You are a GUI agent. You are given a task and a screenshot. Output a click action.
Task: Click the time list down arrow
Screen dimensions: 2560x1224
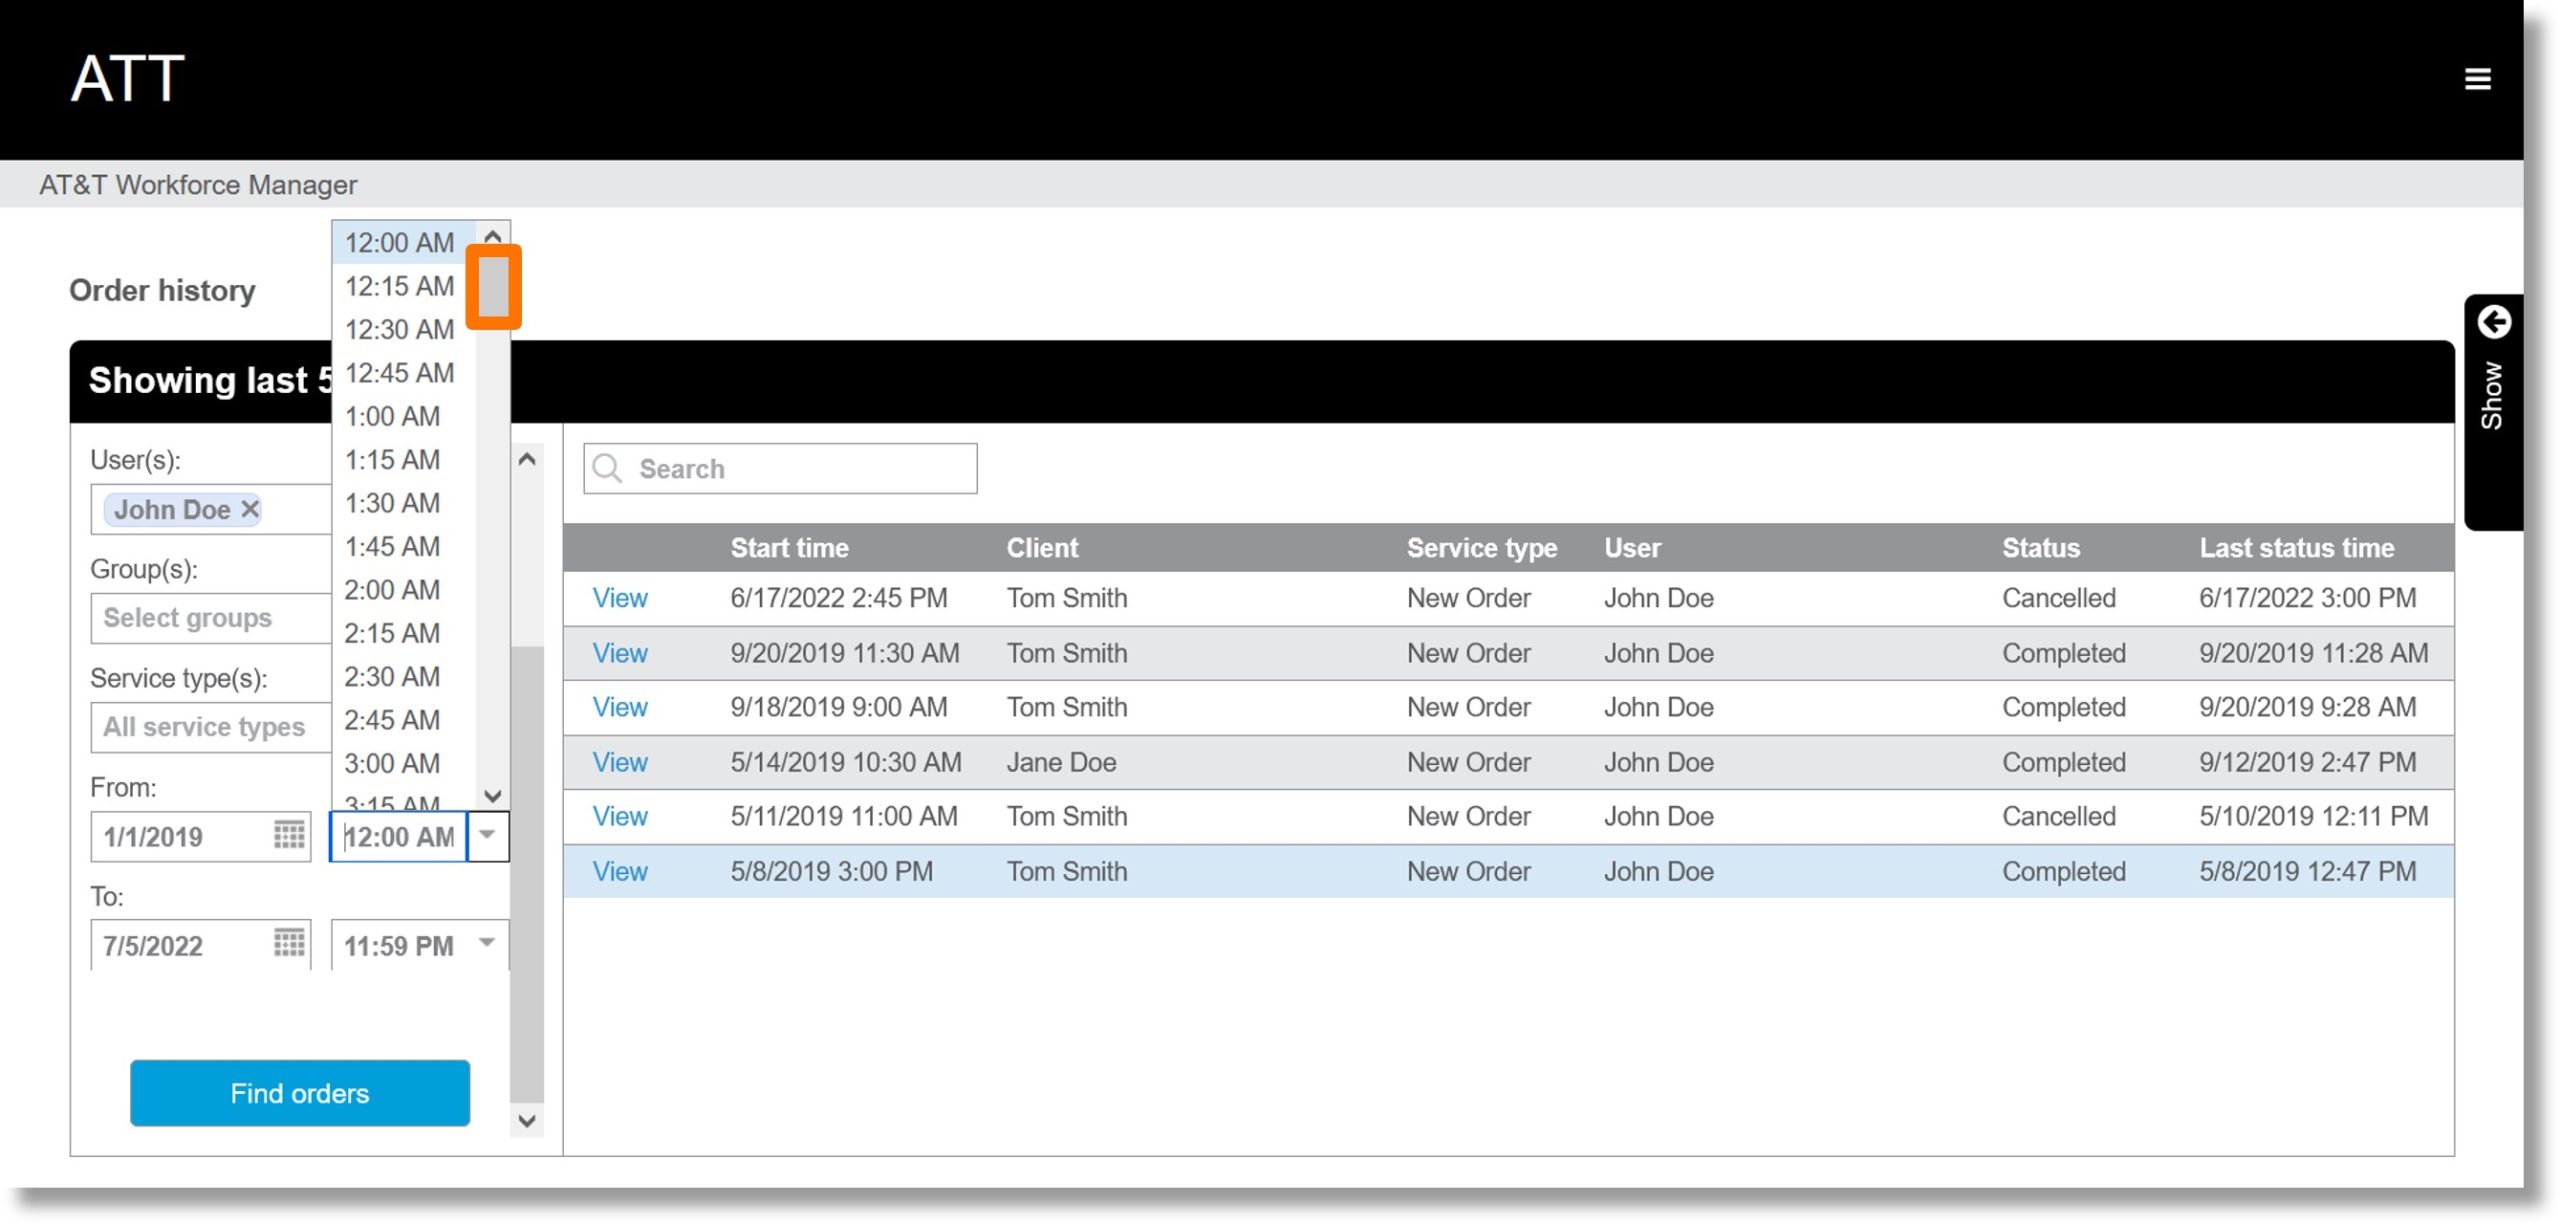(492, 796)
